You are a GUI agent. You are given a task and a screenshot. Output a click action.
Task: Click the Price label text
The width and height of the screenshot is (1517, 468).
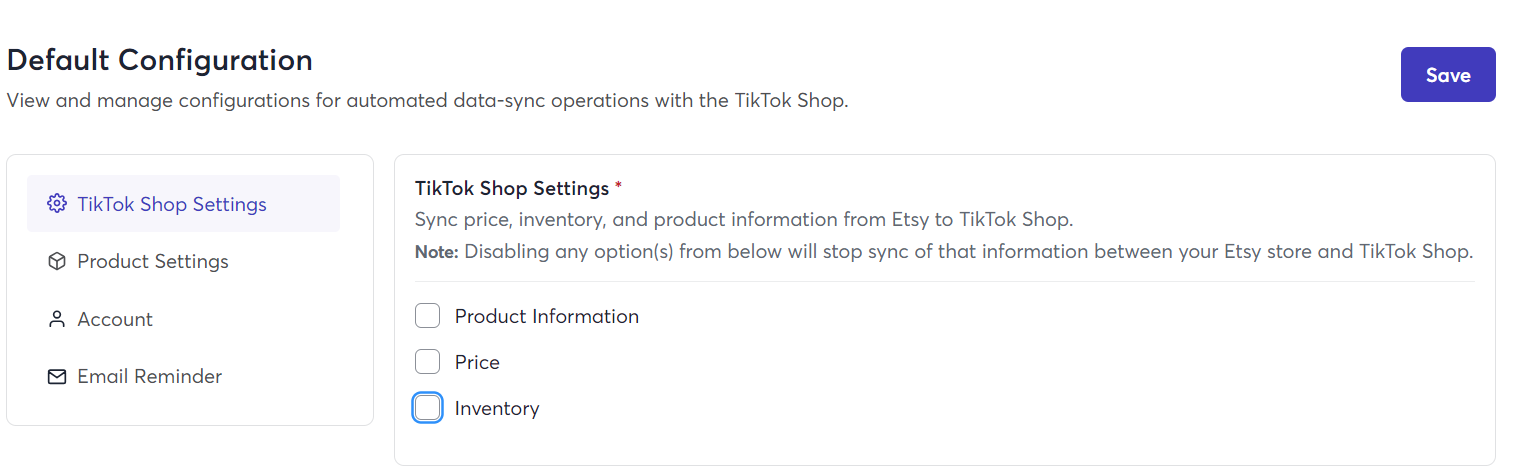tap(477, 362)
